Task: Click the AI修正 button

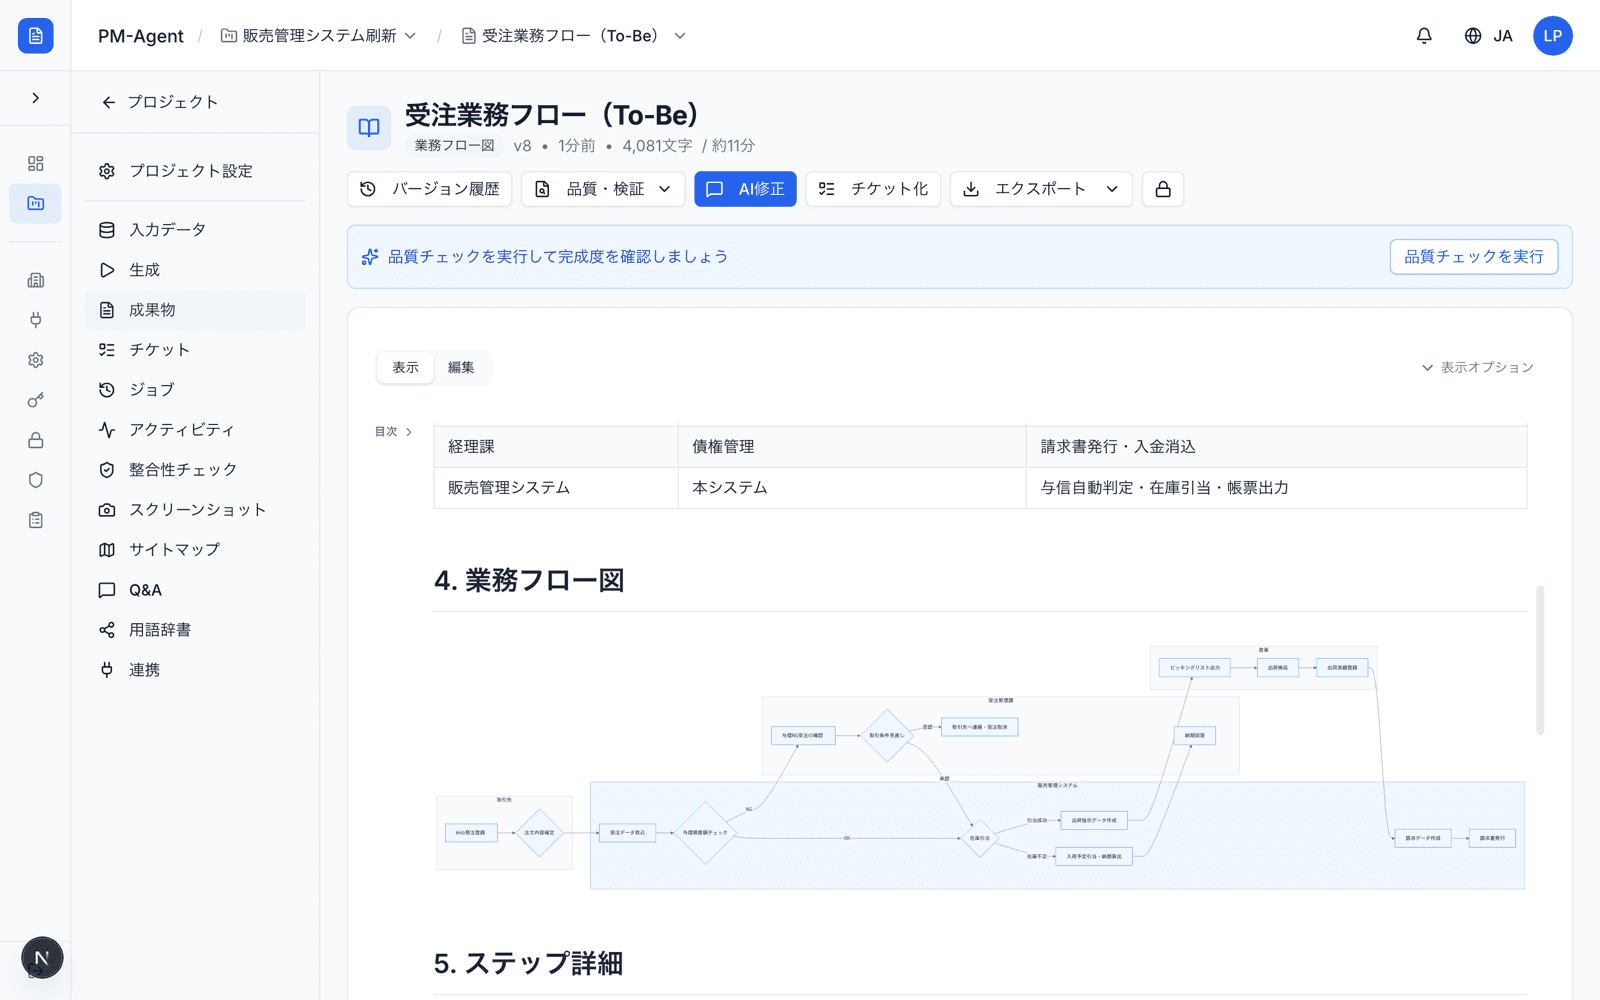Action: tap(745, 189)
